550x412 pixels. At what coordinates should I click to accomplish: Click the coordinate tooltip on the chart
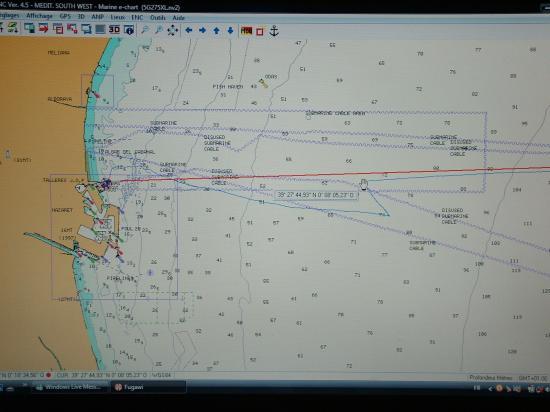pos(316,195)
